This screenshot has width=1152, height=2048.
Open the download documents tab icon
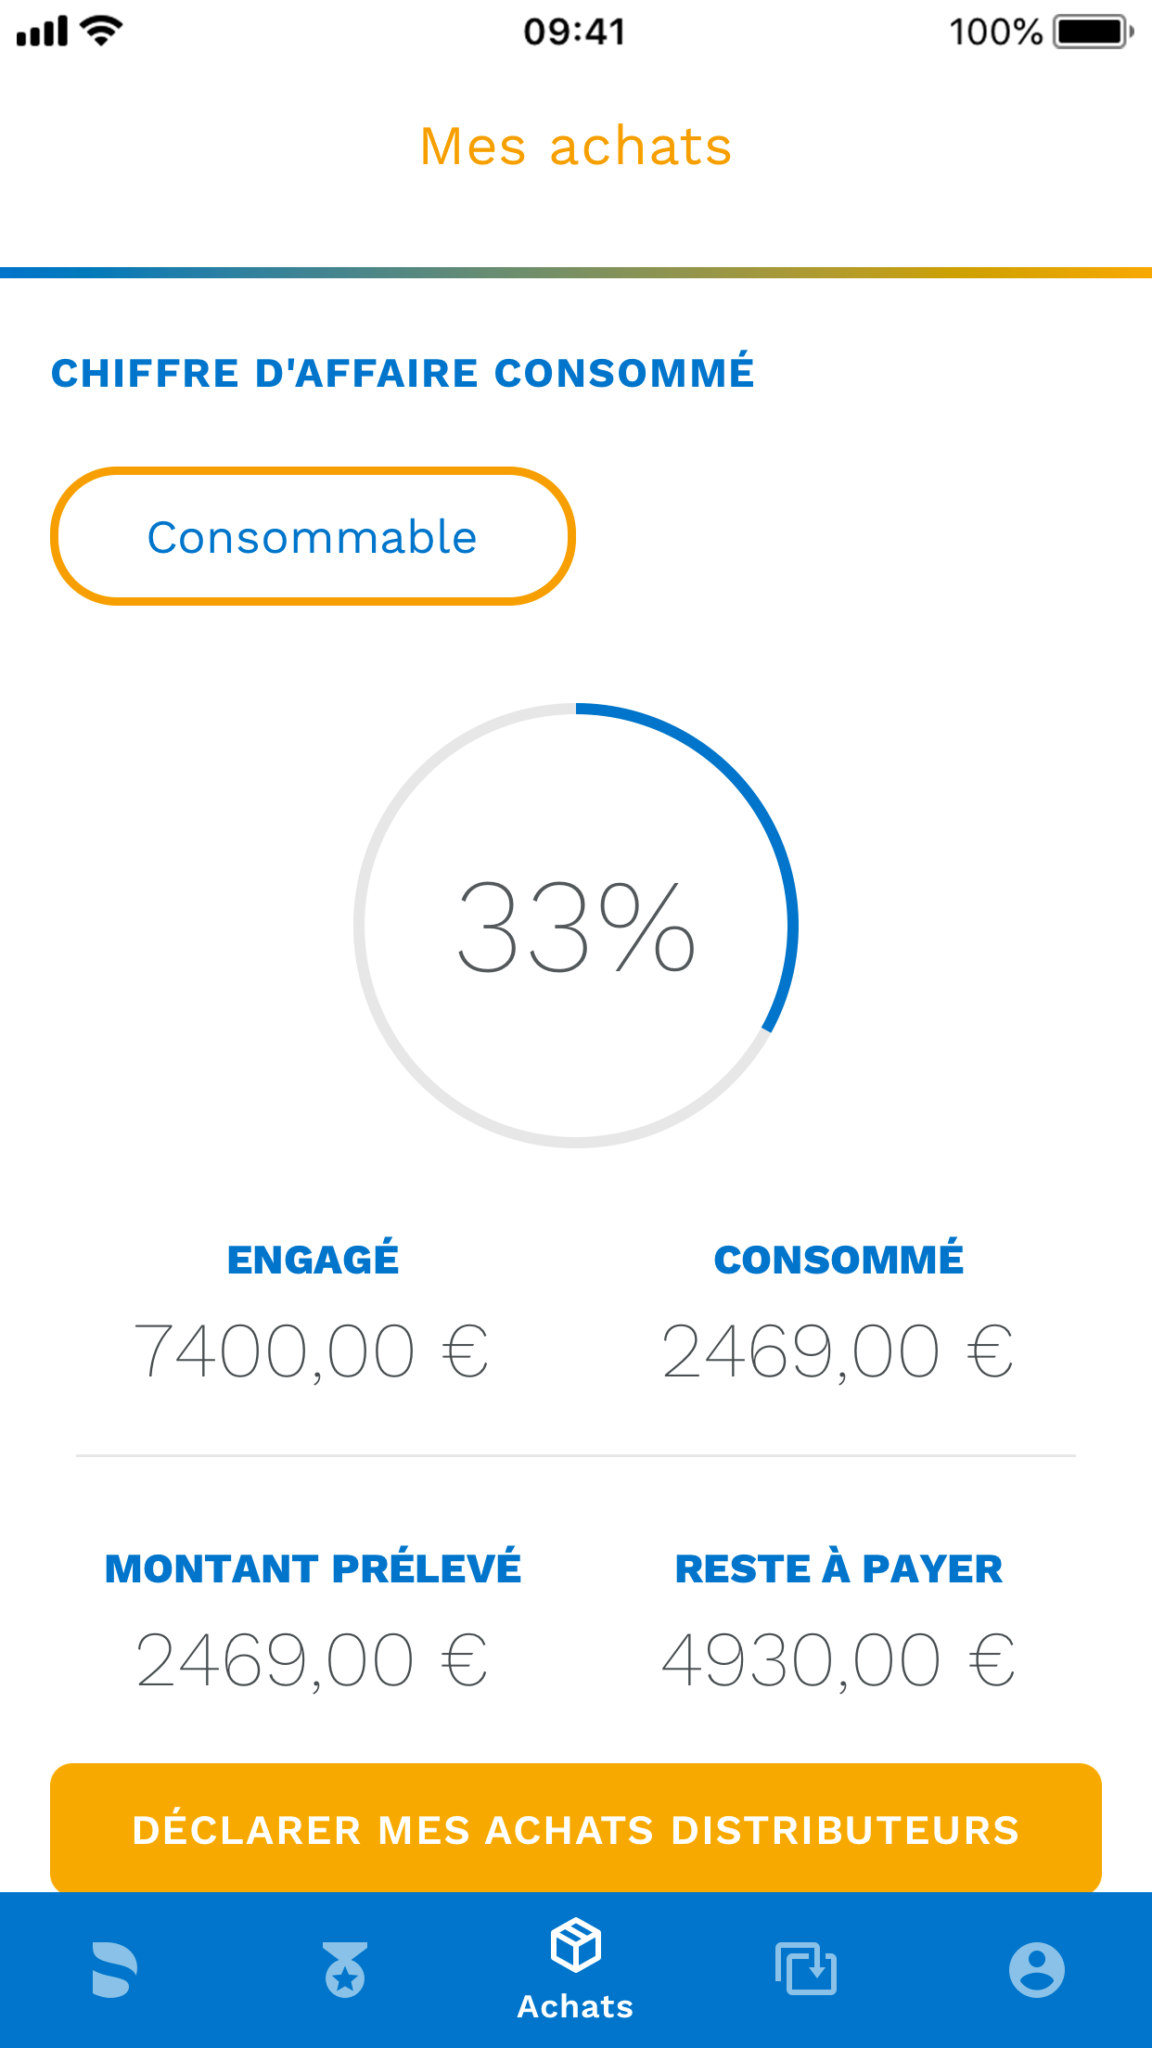(x=806, y=1968)
